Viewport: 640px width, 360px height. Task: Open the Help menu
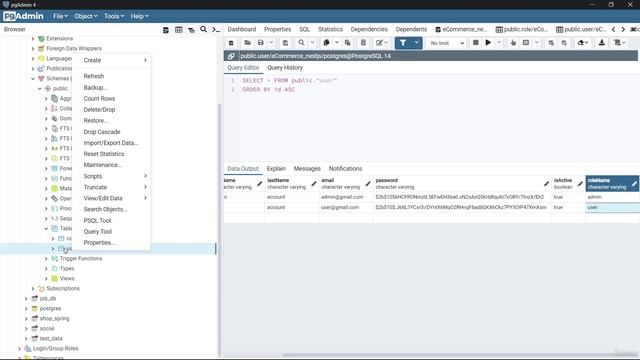pyautogui.click(x=139, y=16)
